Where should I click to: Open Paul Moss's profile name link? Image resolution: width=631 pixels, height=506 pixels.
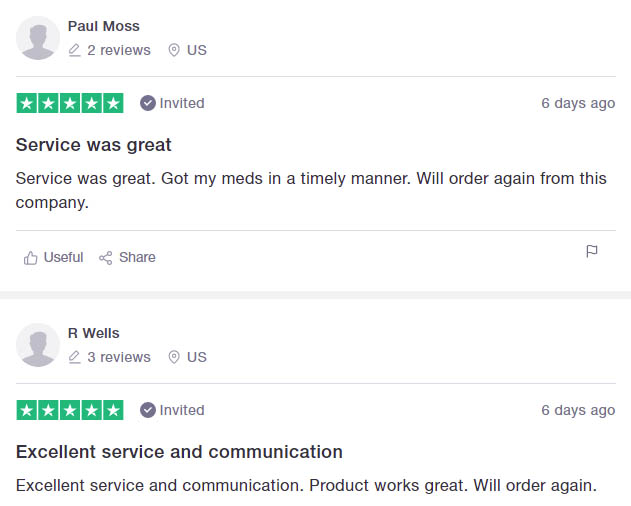104,26
